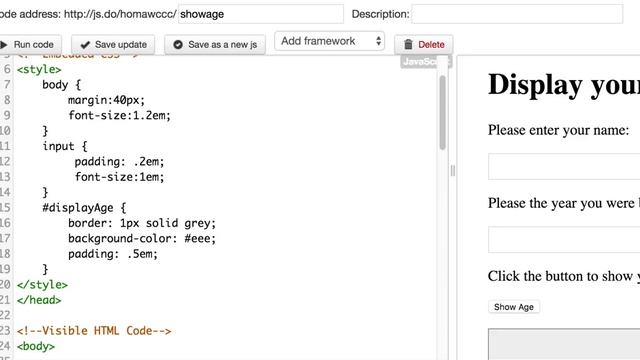Click the Save update checkmark icon
640x360 pixels.
coord(85,44)
